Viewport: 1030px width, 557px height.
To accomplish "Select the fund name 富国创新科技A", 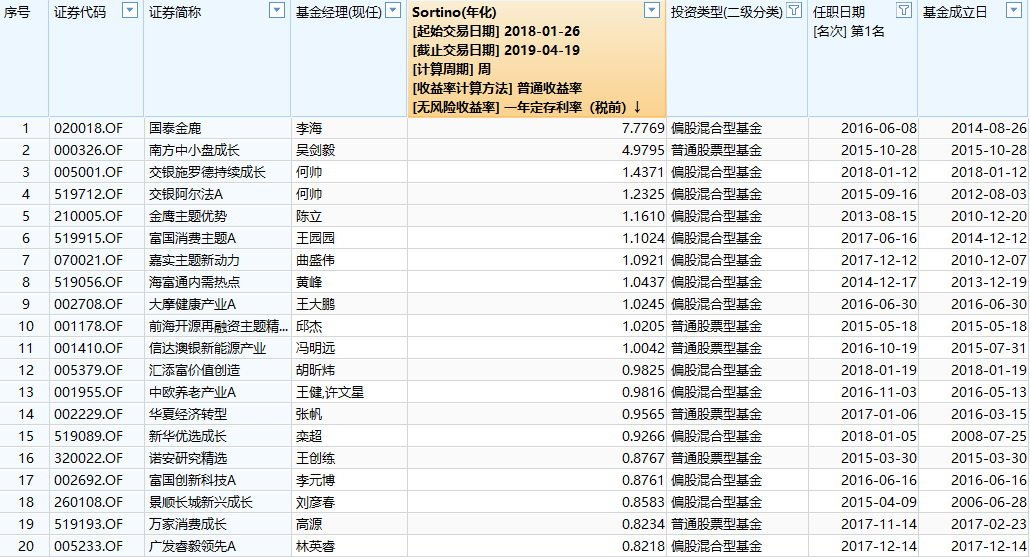I will click(x=192, y=480).
